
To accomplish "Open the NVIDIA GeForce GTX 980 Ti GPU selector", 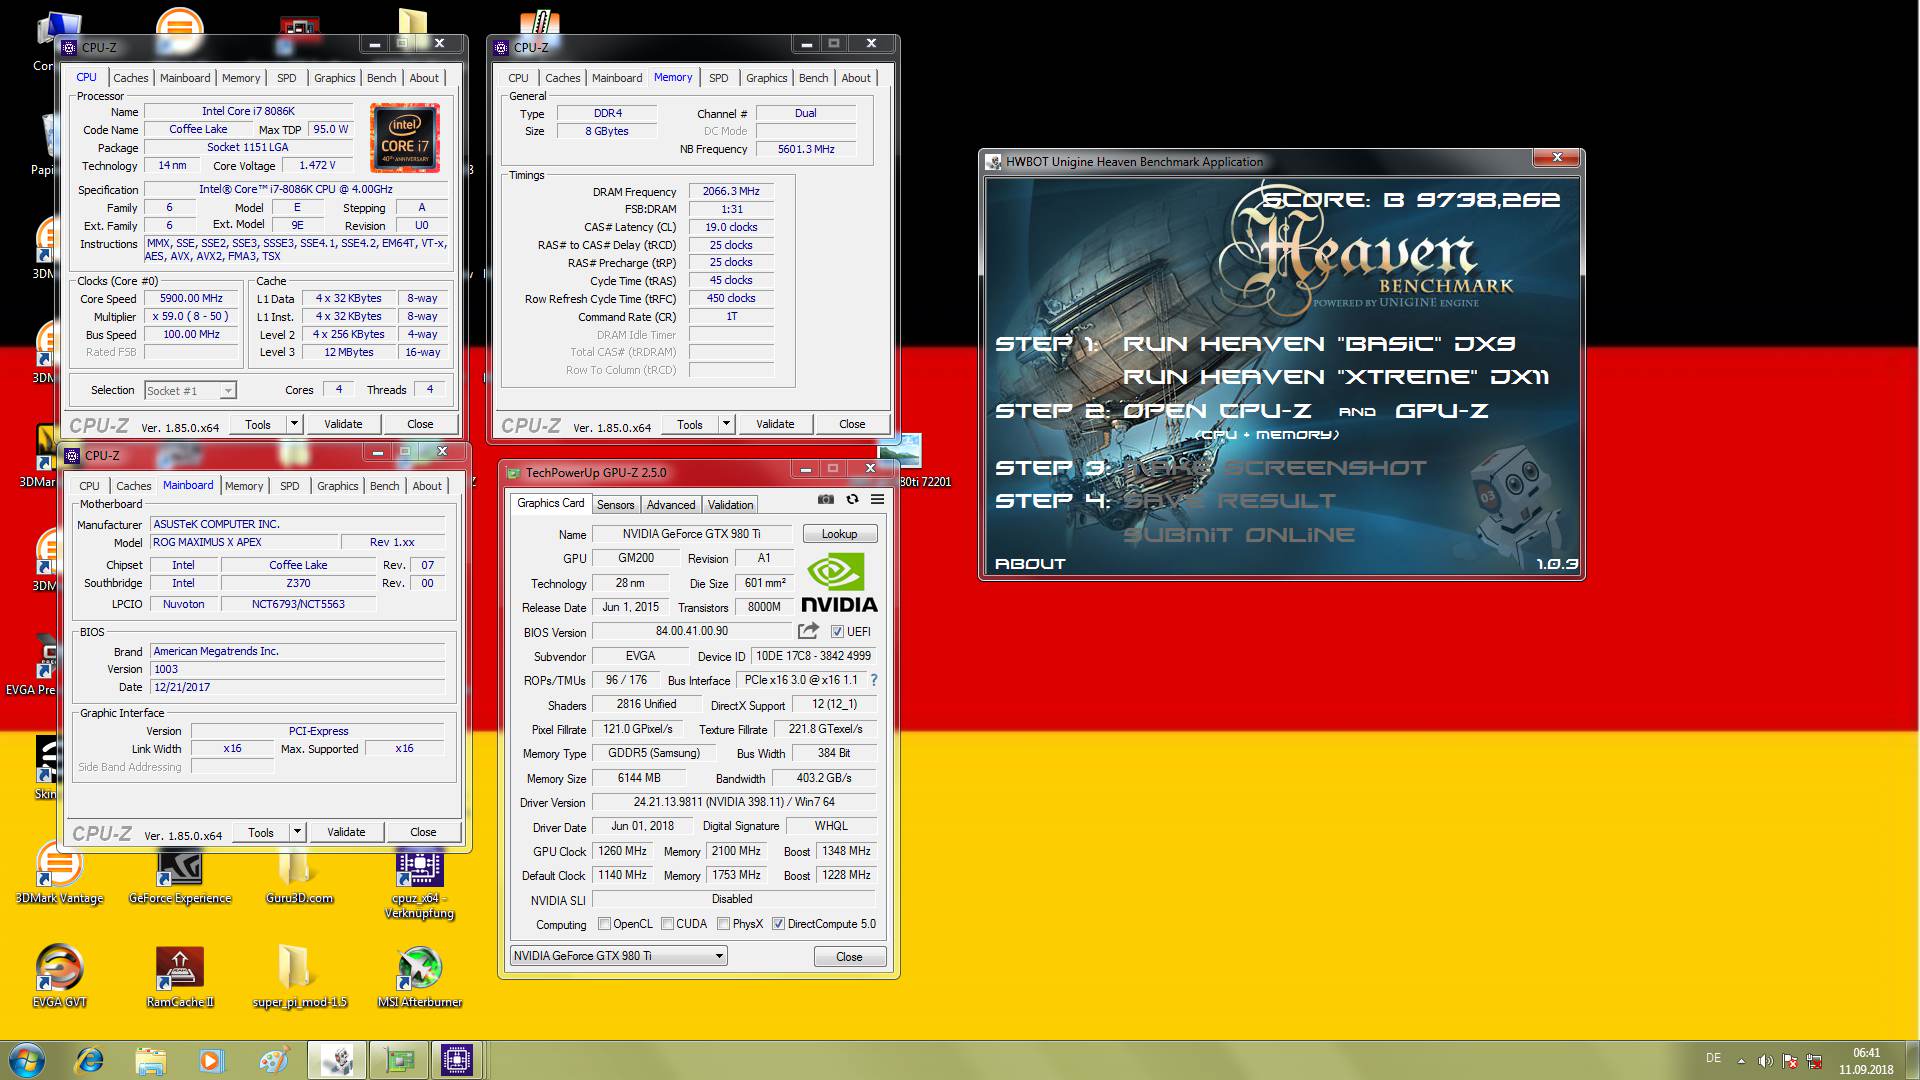I will (618, 956).
